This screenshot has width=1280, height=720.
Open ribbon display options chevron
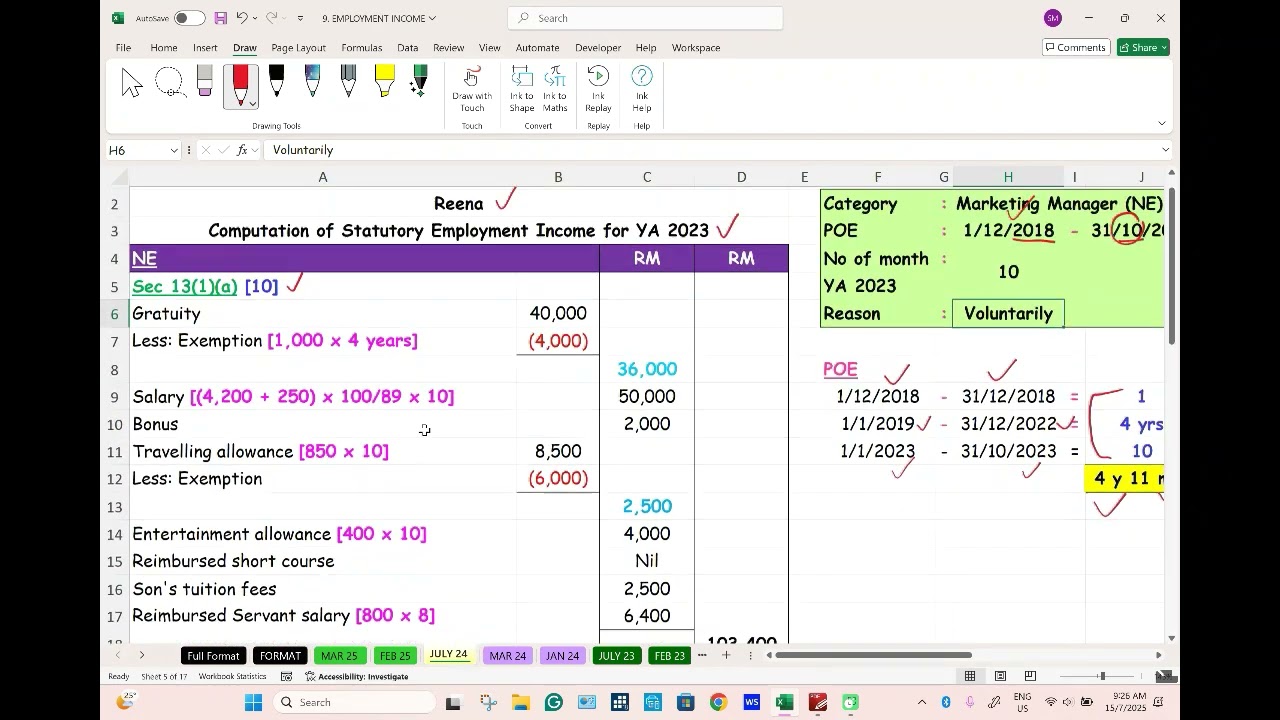[1162, 123]
